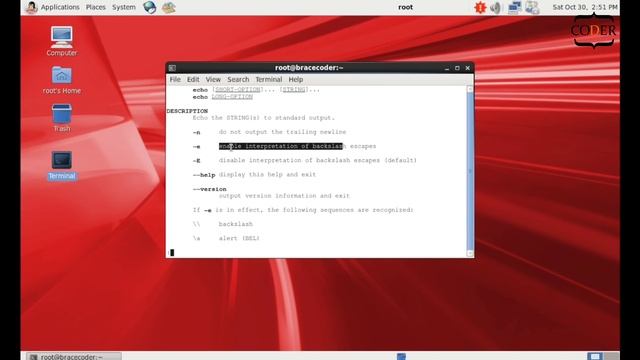Click the underlined LONG-OPTION text
Image resolution: width=640 pixels, height=360 pixels.
pyautogui.click(x=232, y=97)
